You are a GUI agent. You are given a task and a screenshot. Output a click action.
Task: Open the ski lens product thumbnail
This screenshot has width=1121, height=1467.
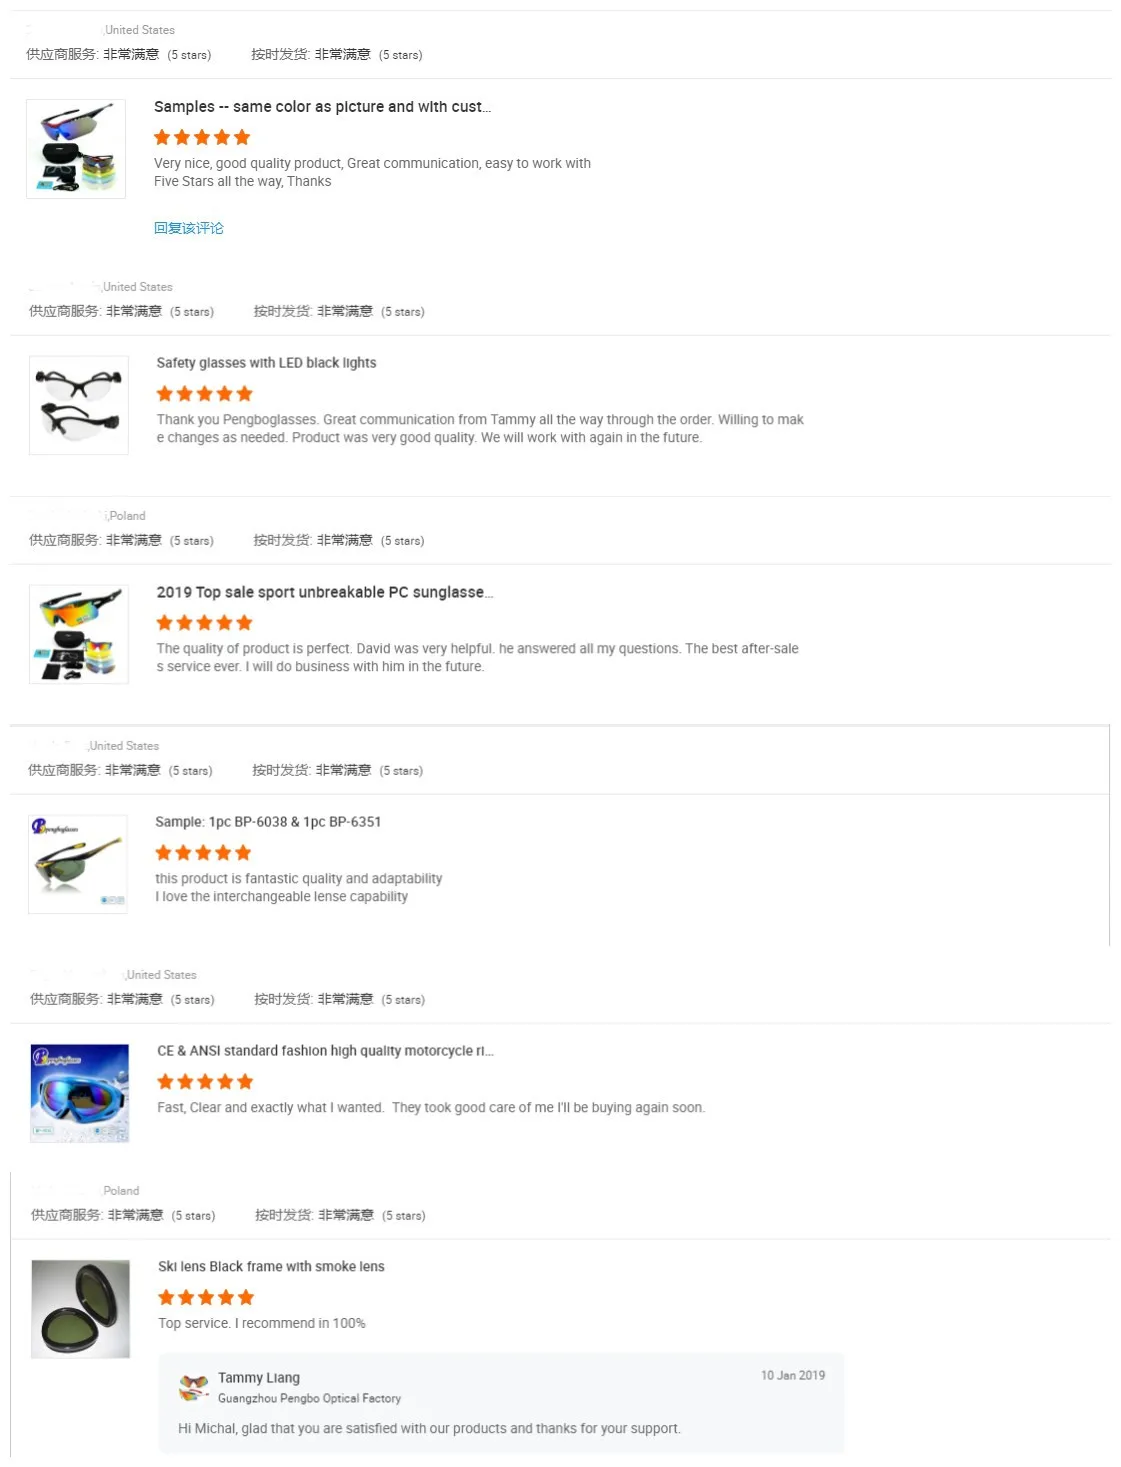(81, 1308)
